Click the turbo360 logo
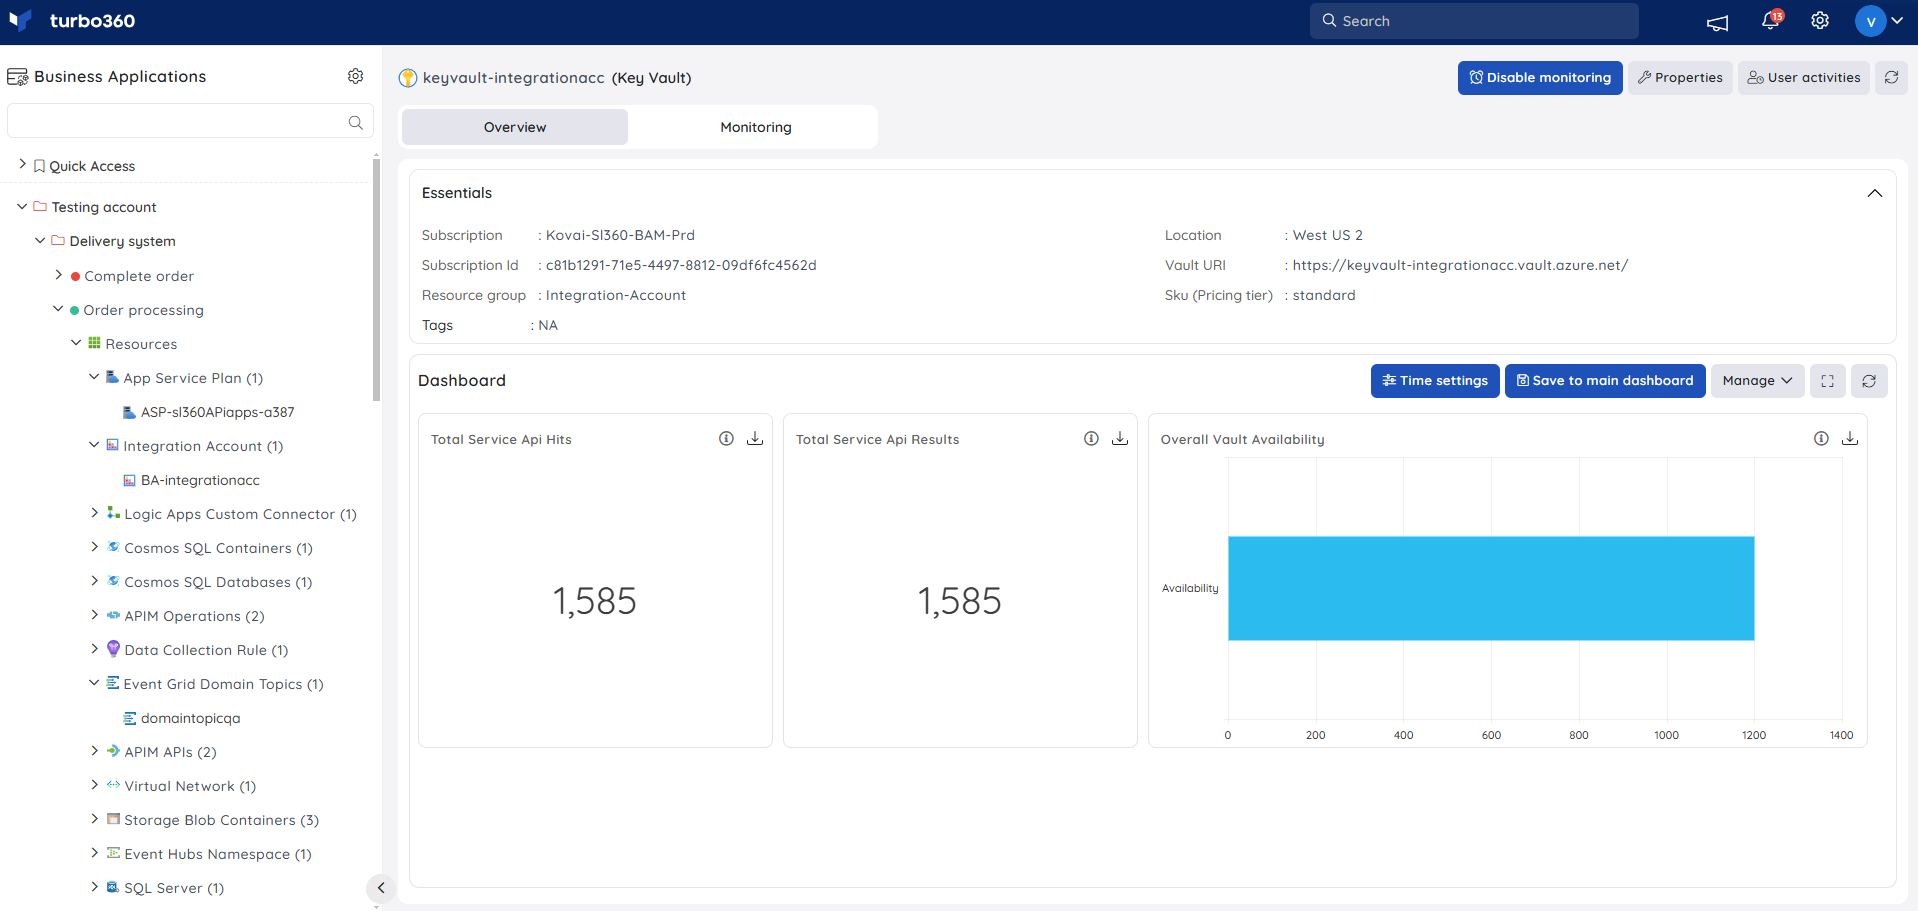1918x911 pixels. [x=72, y=21]
